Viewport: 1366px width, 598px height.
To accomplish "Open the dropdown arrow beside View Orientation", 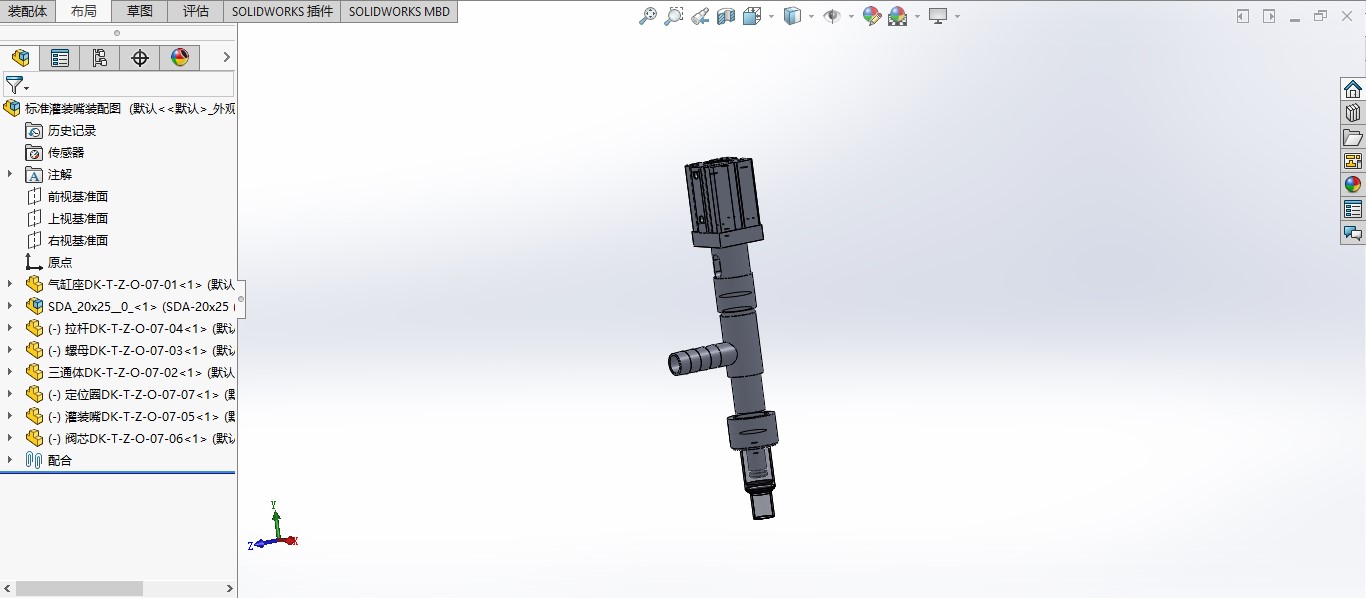I will pos(771,16).
